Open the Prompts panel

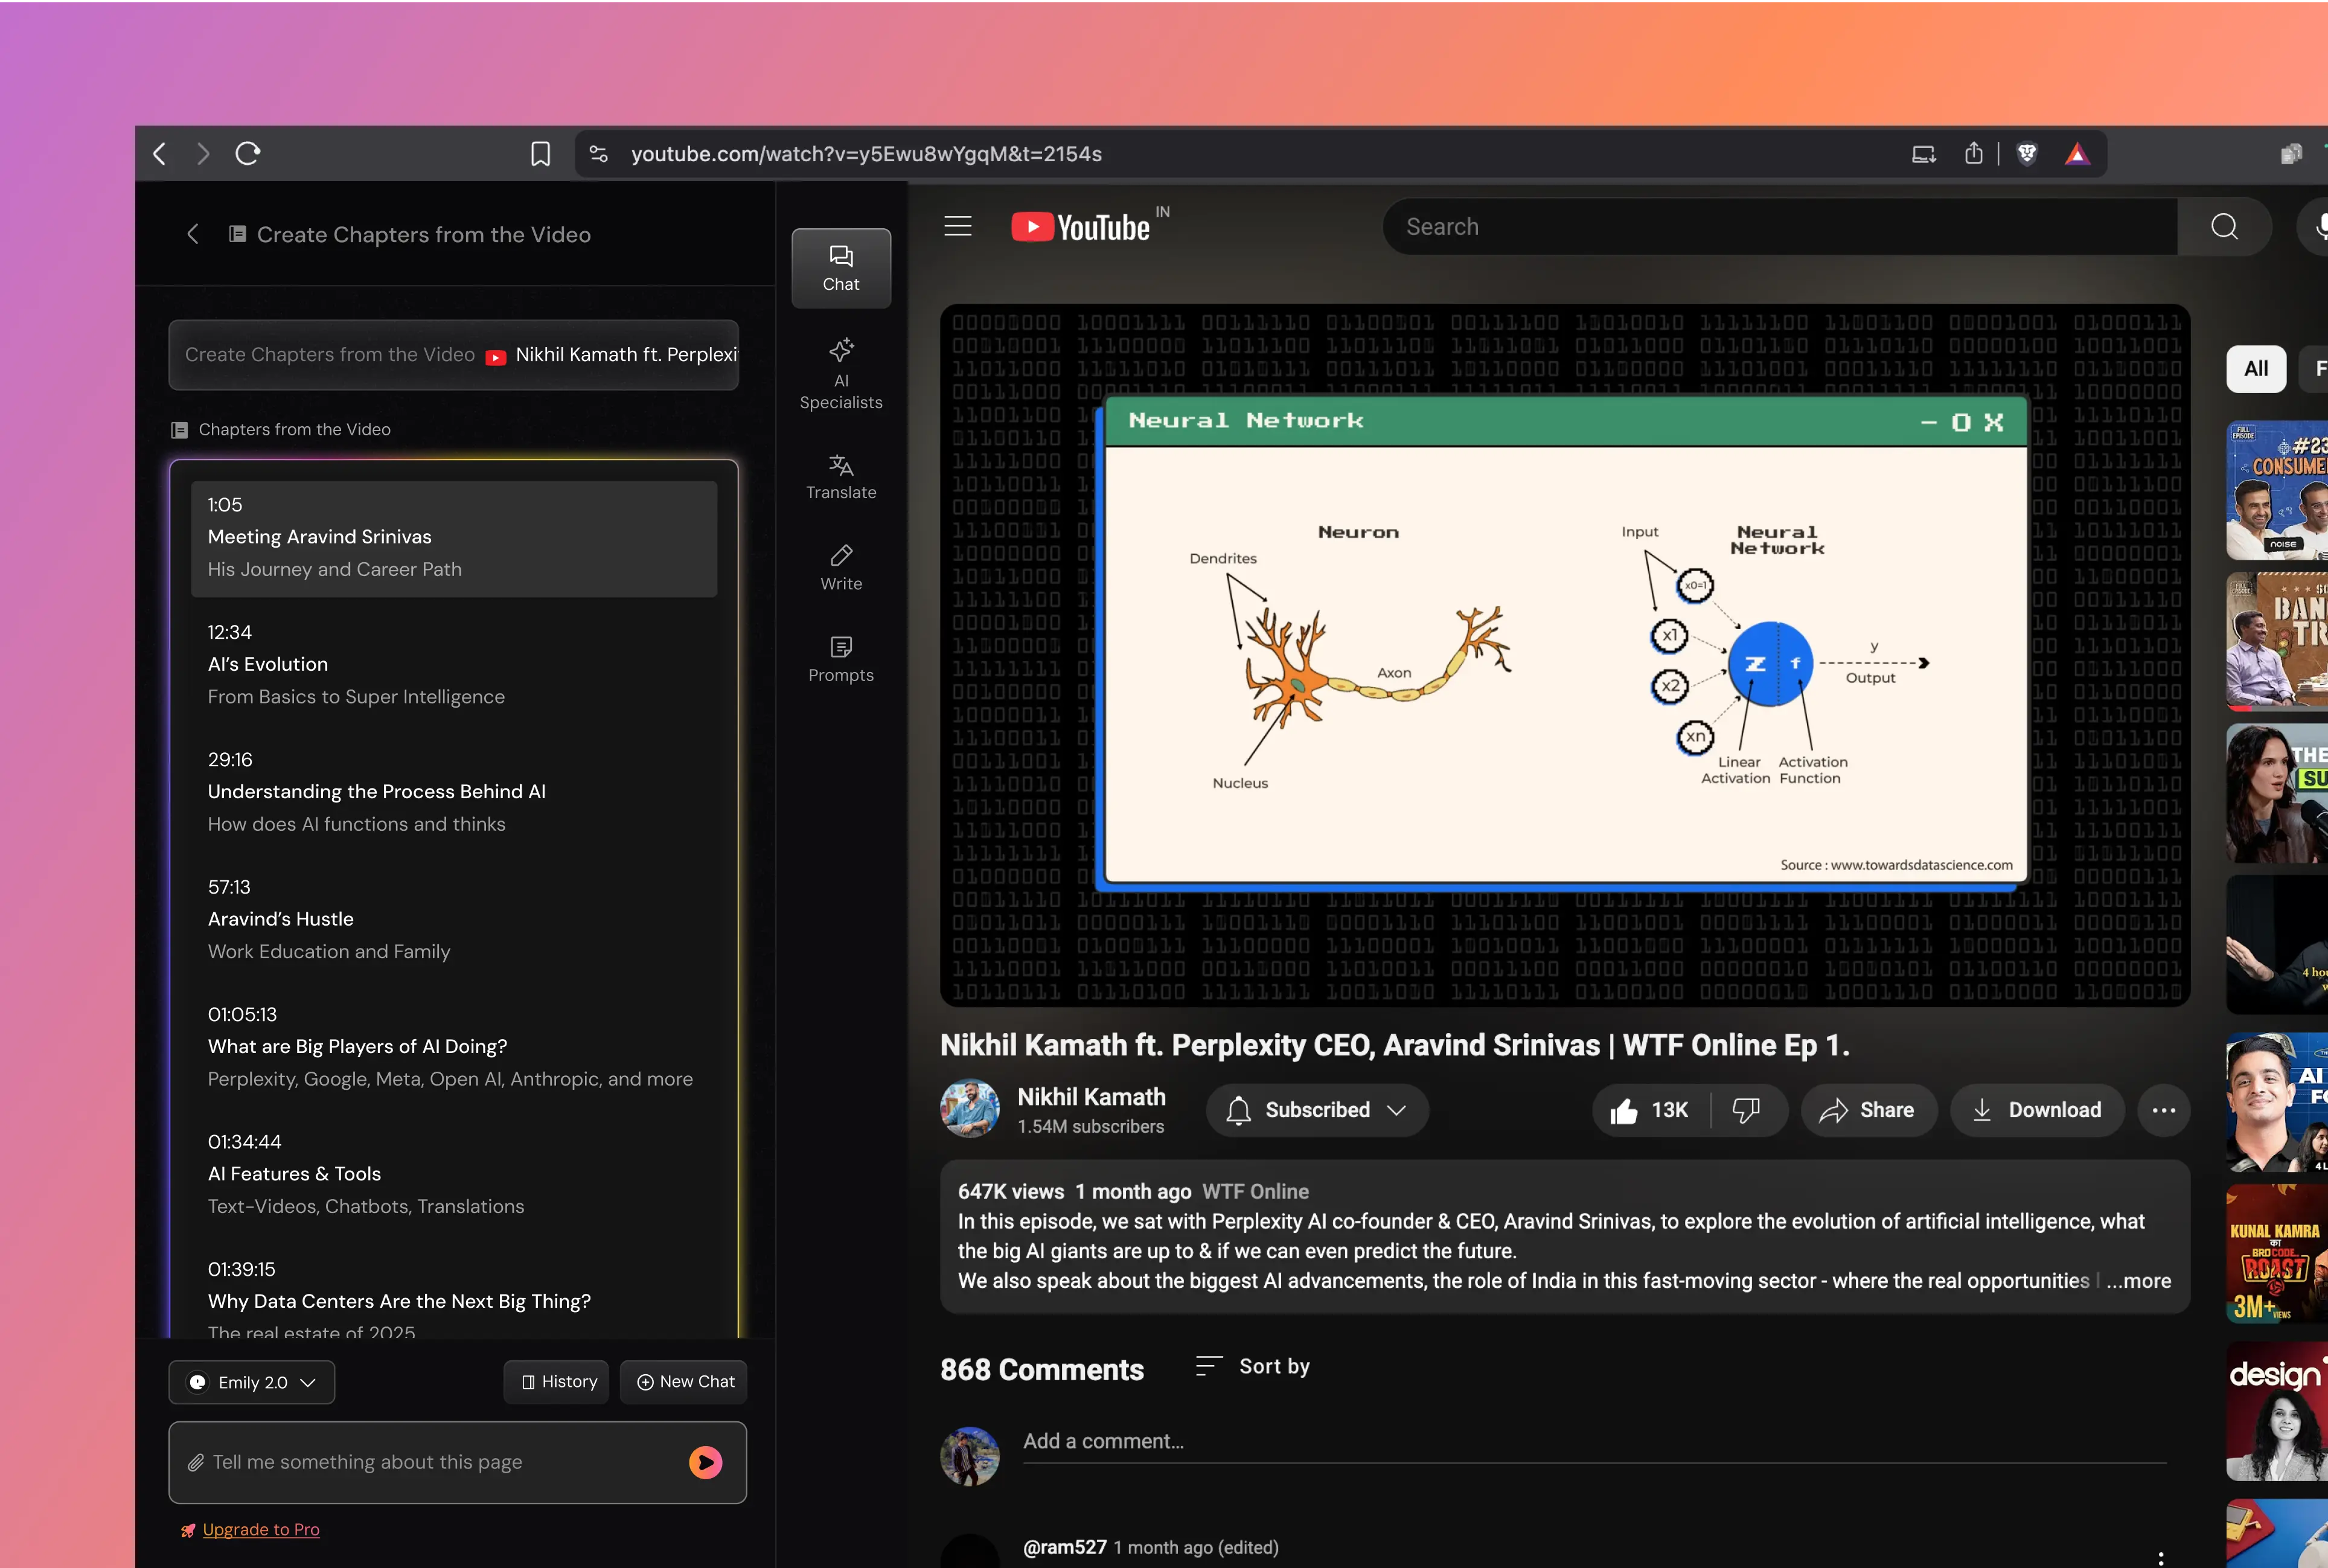(840, 659)
